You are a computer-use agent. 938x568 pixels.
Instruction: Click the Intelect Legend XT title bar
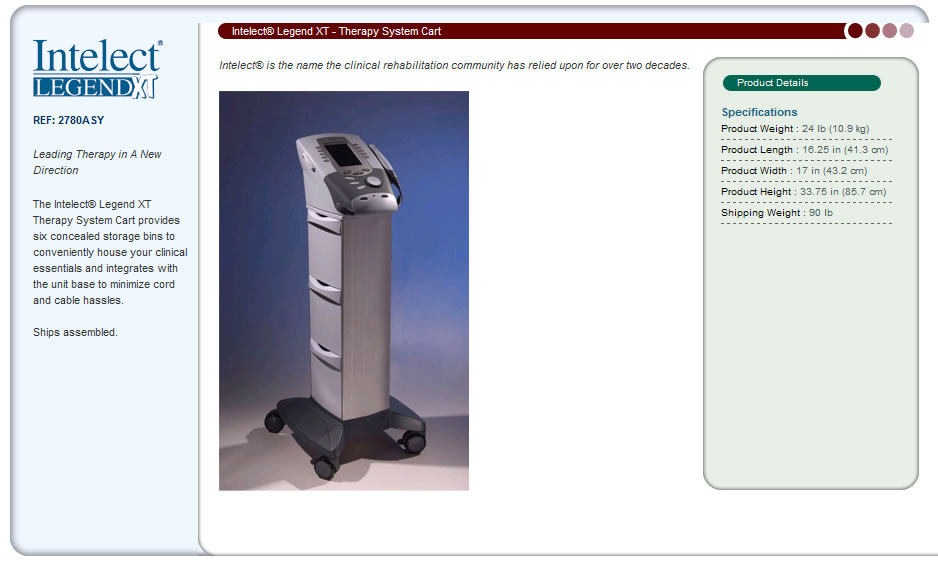coord(531,31)
